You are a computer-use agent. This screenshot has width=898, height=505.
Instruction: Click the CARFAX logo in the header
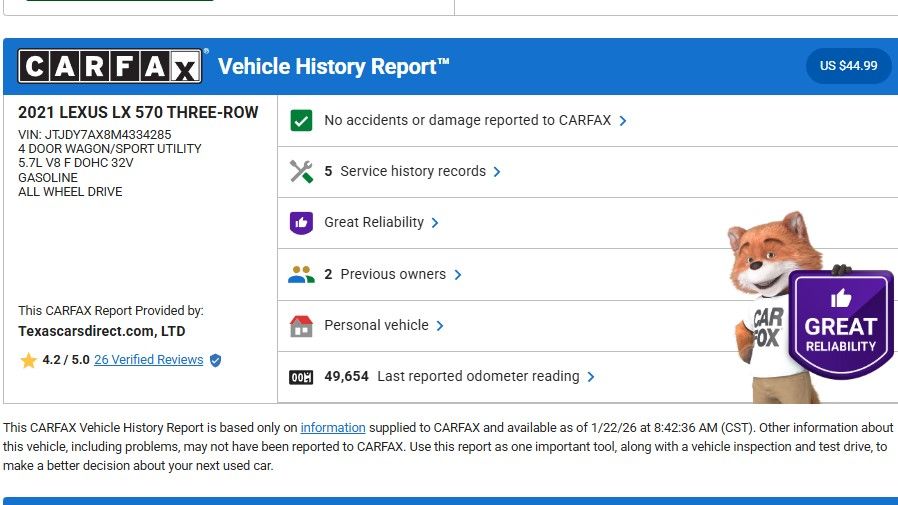click(110, 67)
